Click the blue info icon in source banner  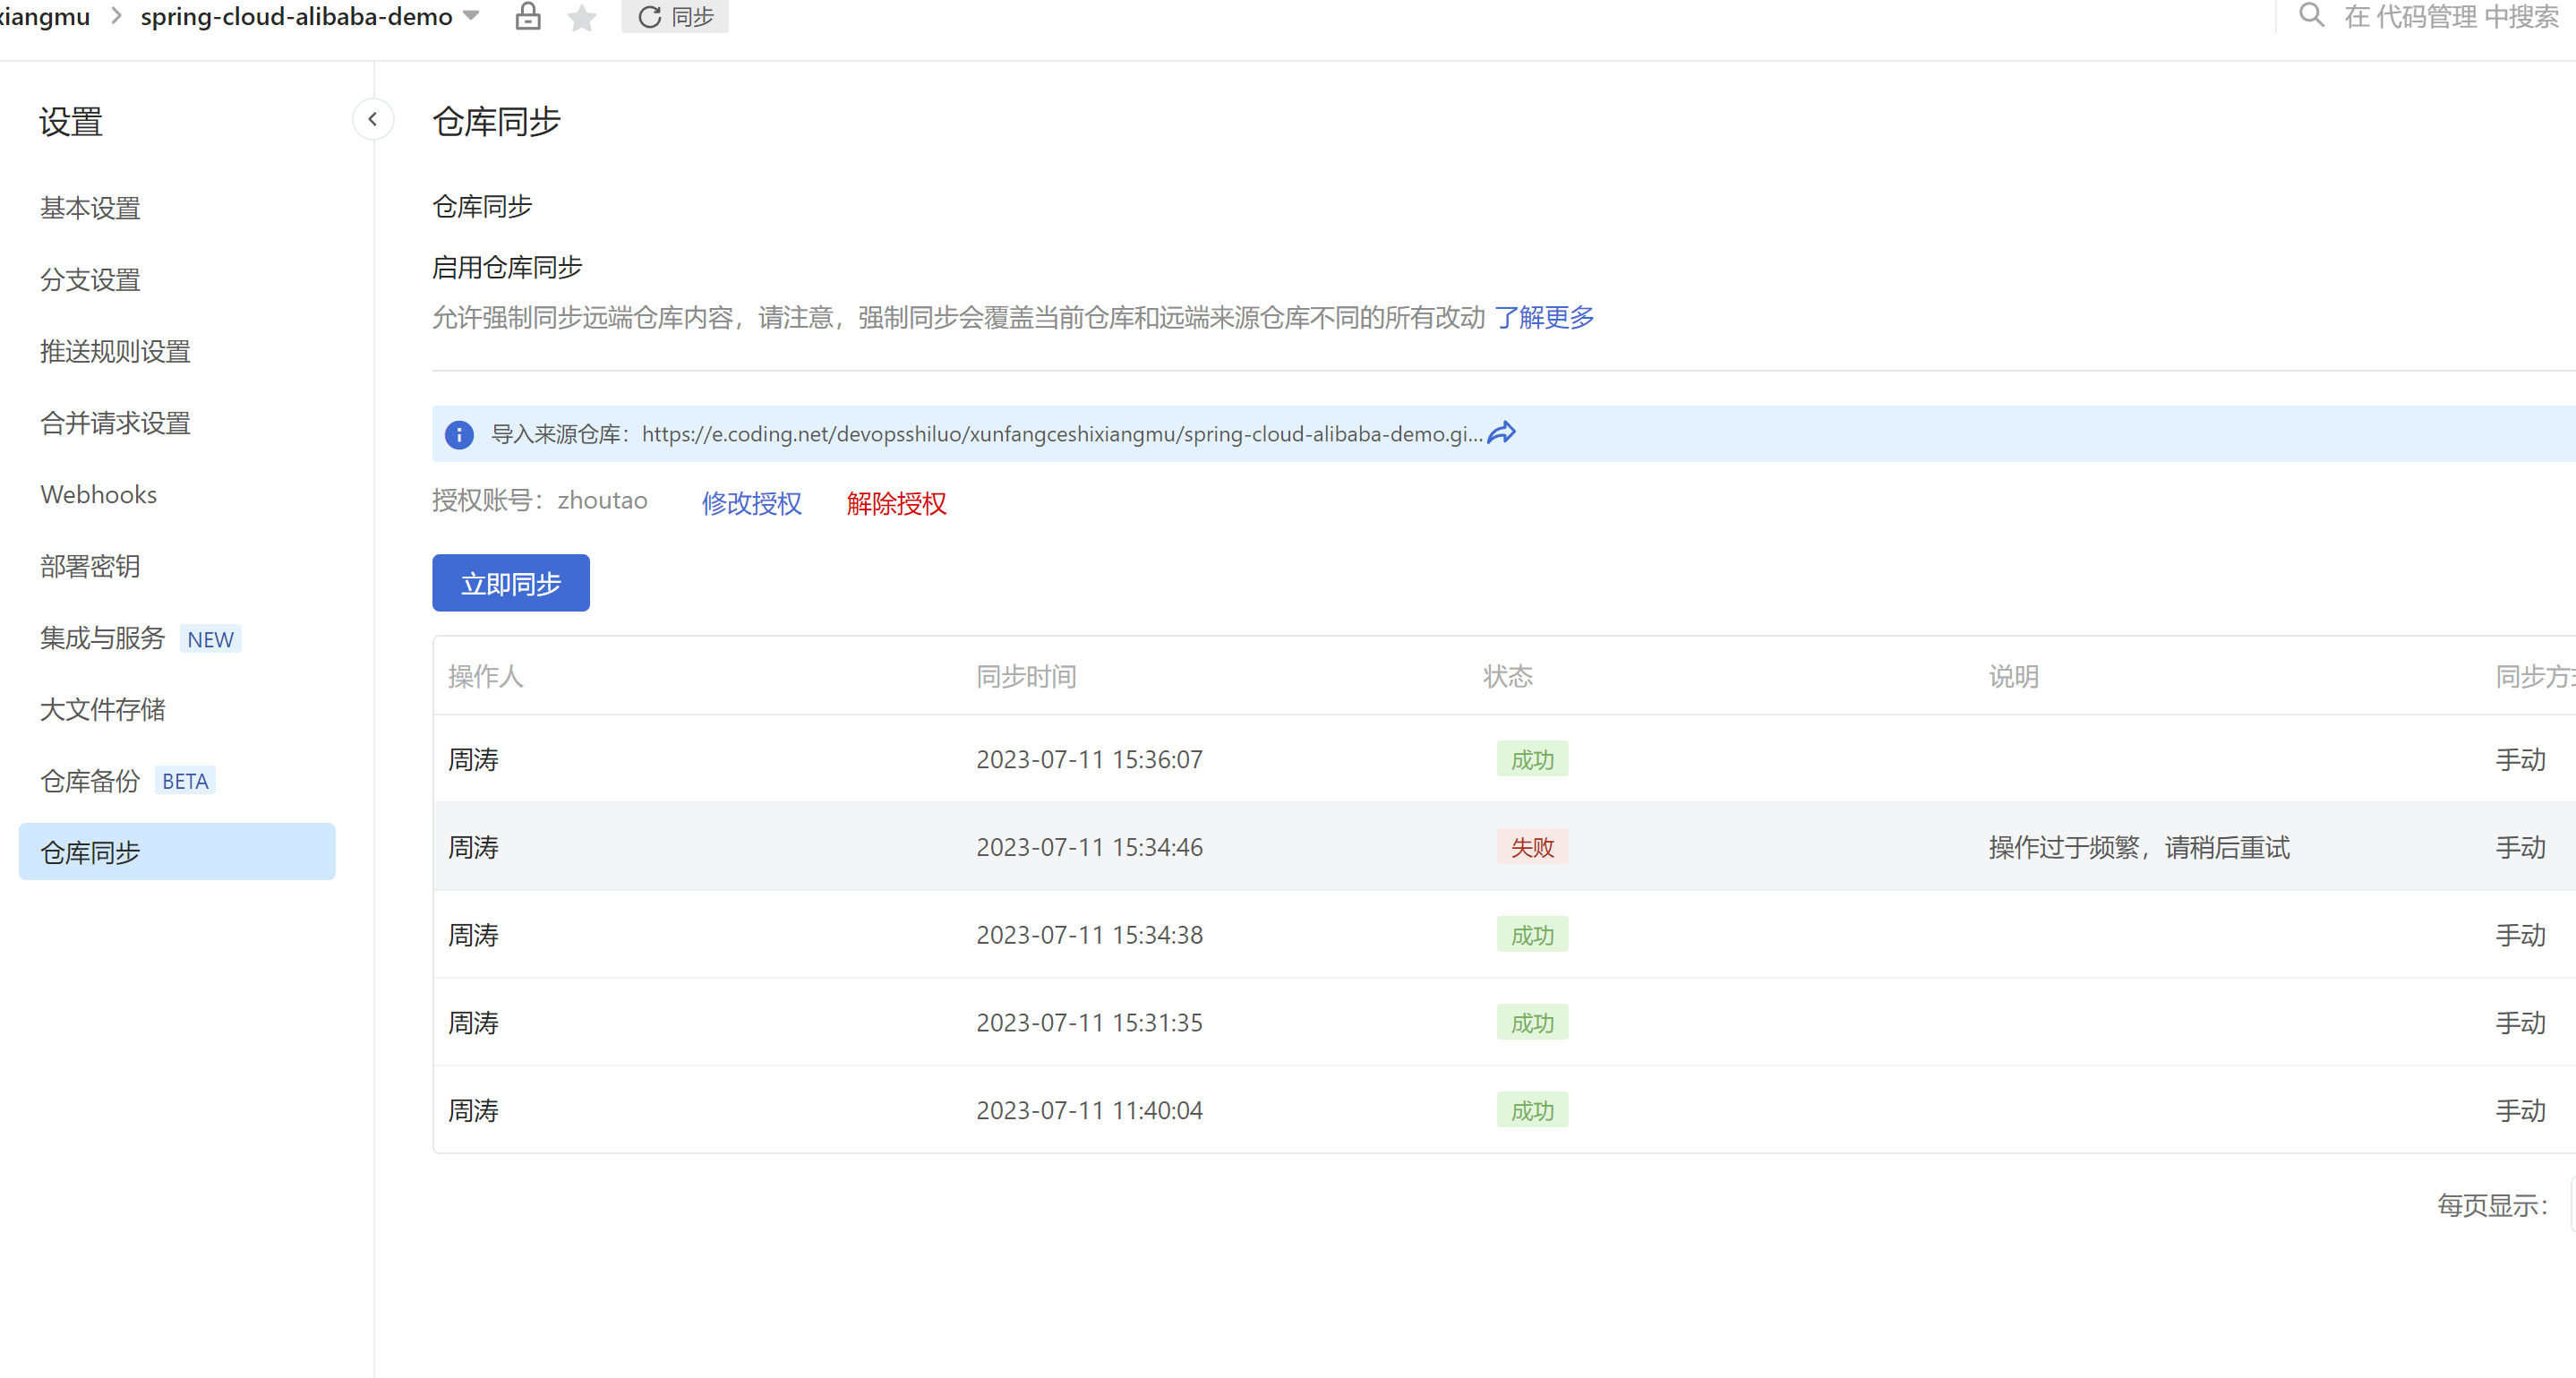coord(459,434)
